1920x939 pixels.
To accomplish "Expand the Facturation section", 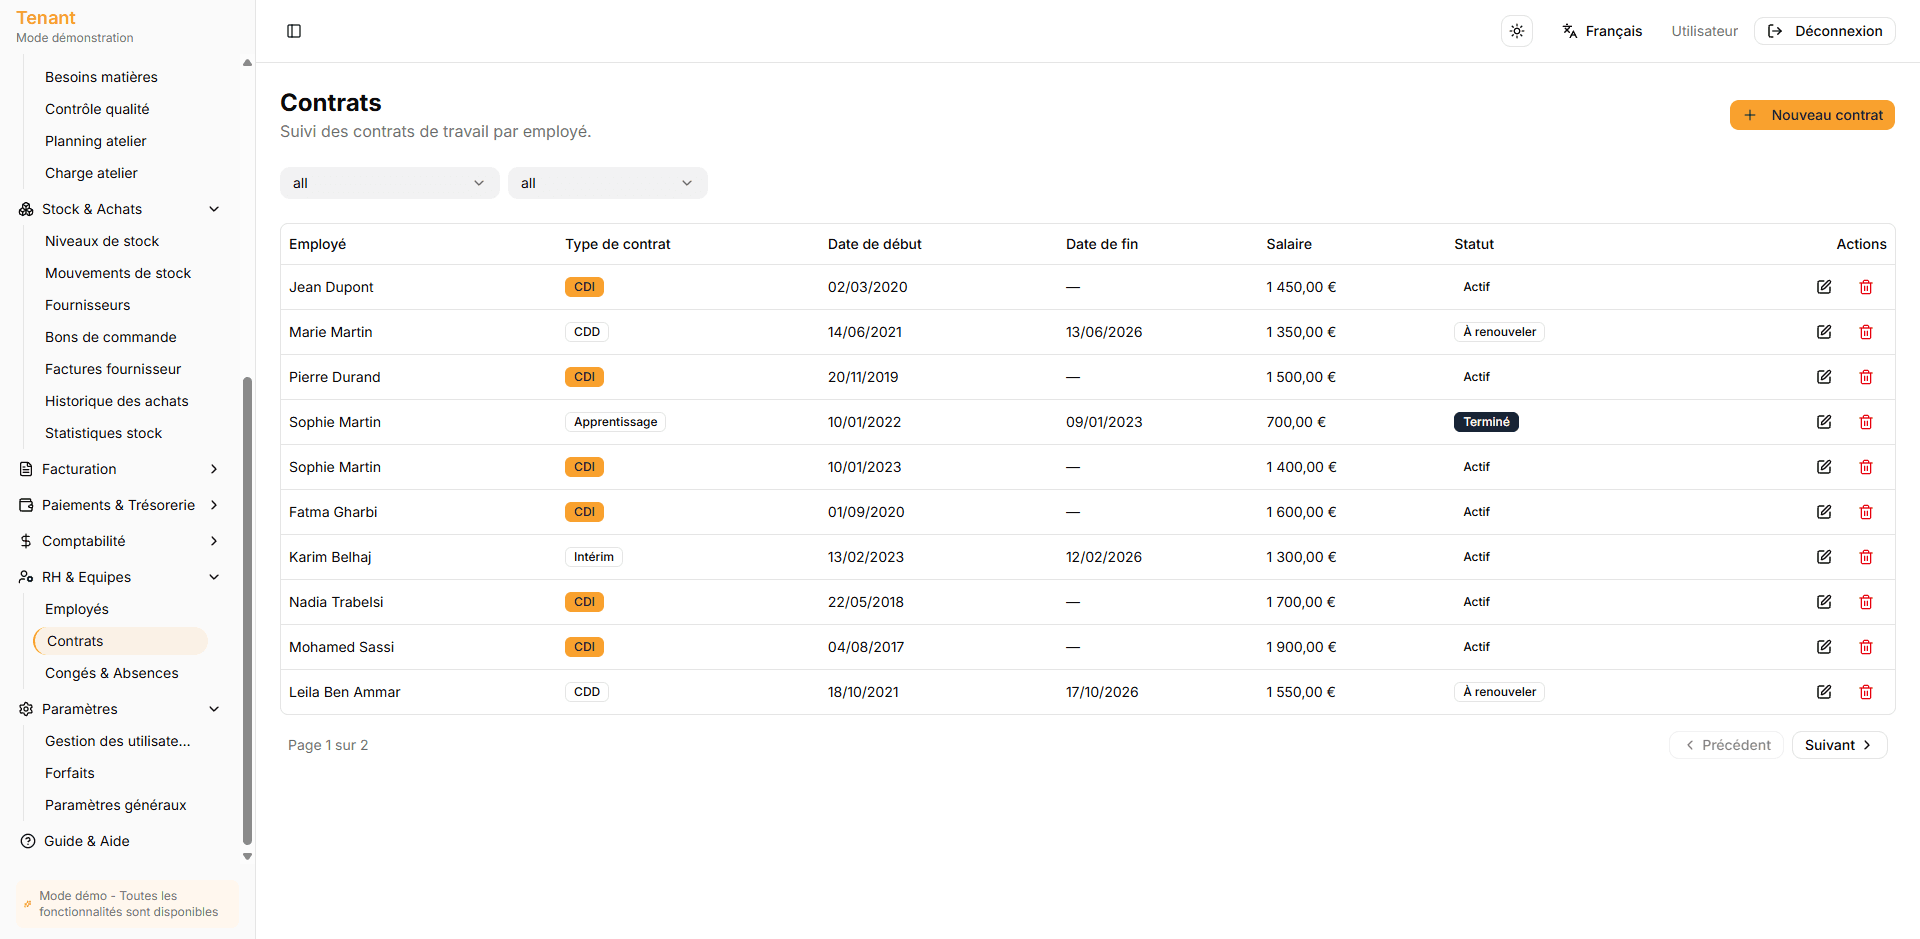I will coord(119,469).
